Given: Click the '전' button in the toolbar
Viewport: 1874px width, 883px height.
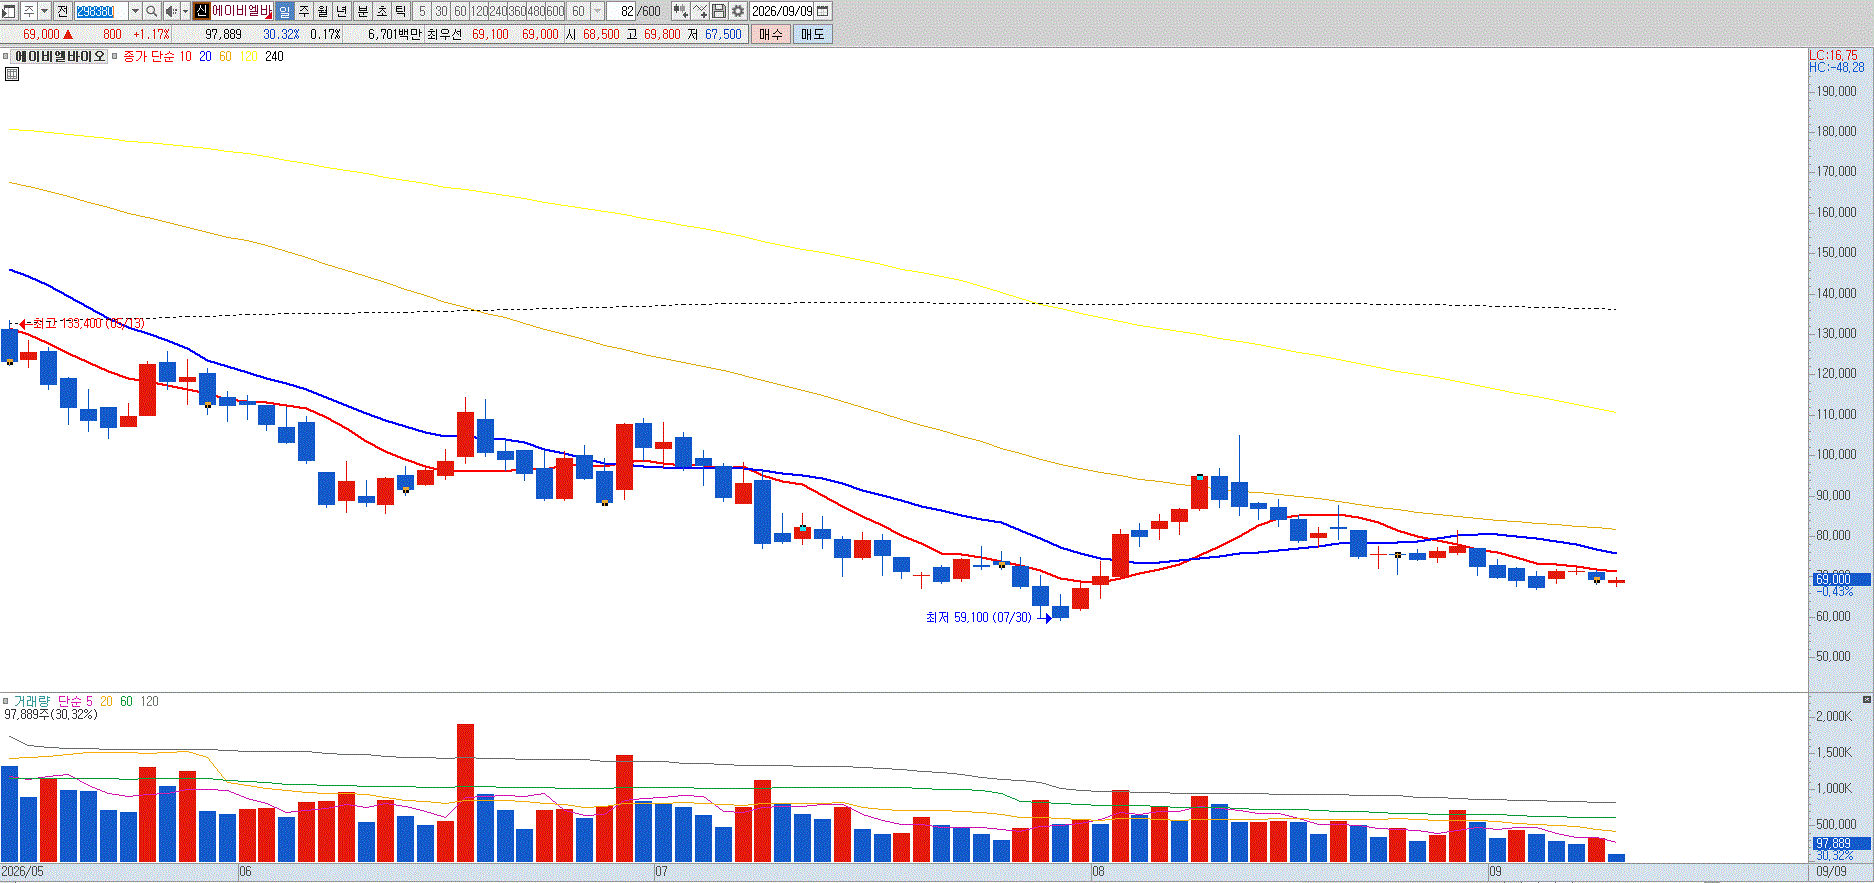Looking at the screenshot, I should click(x=62, y=11).
